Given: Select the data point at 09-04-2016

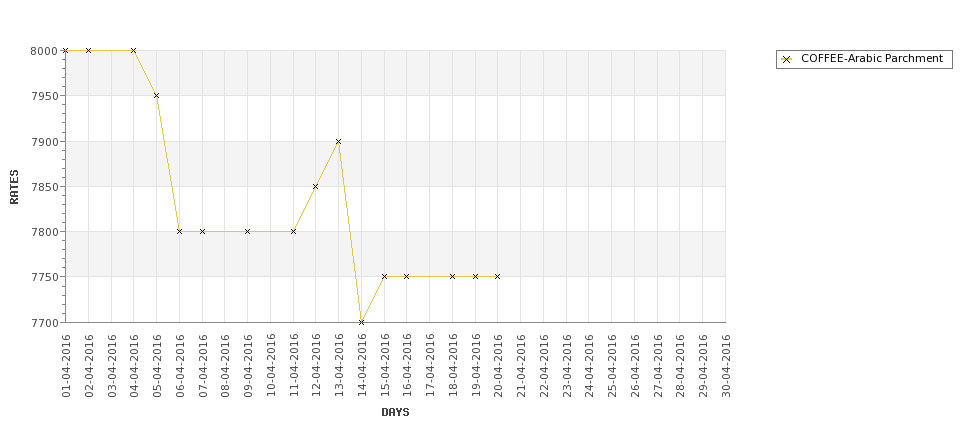Looking at the screenshot, I should [x=247, y=231].
